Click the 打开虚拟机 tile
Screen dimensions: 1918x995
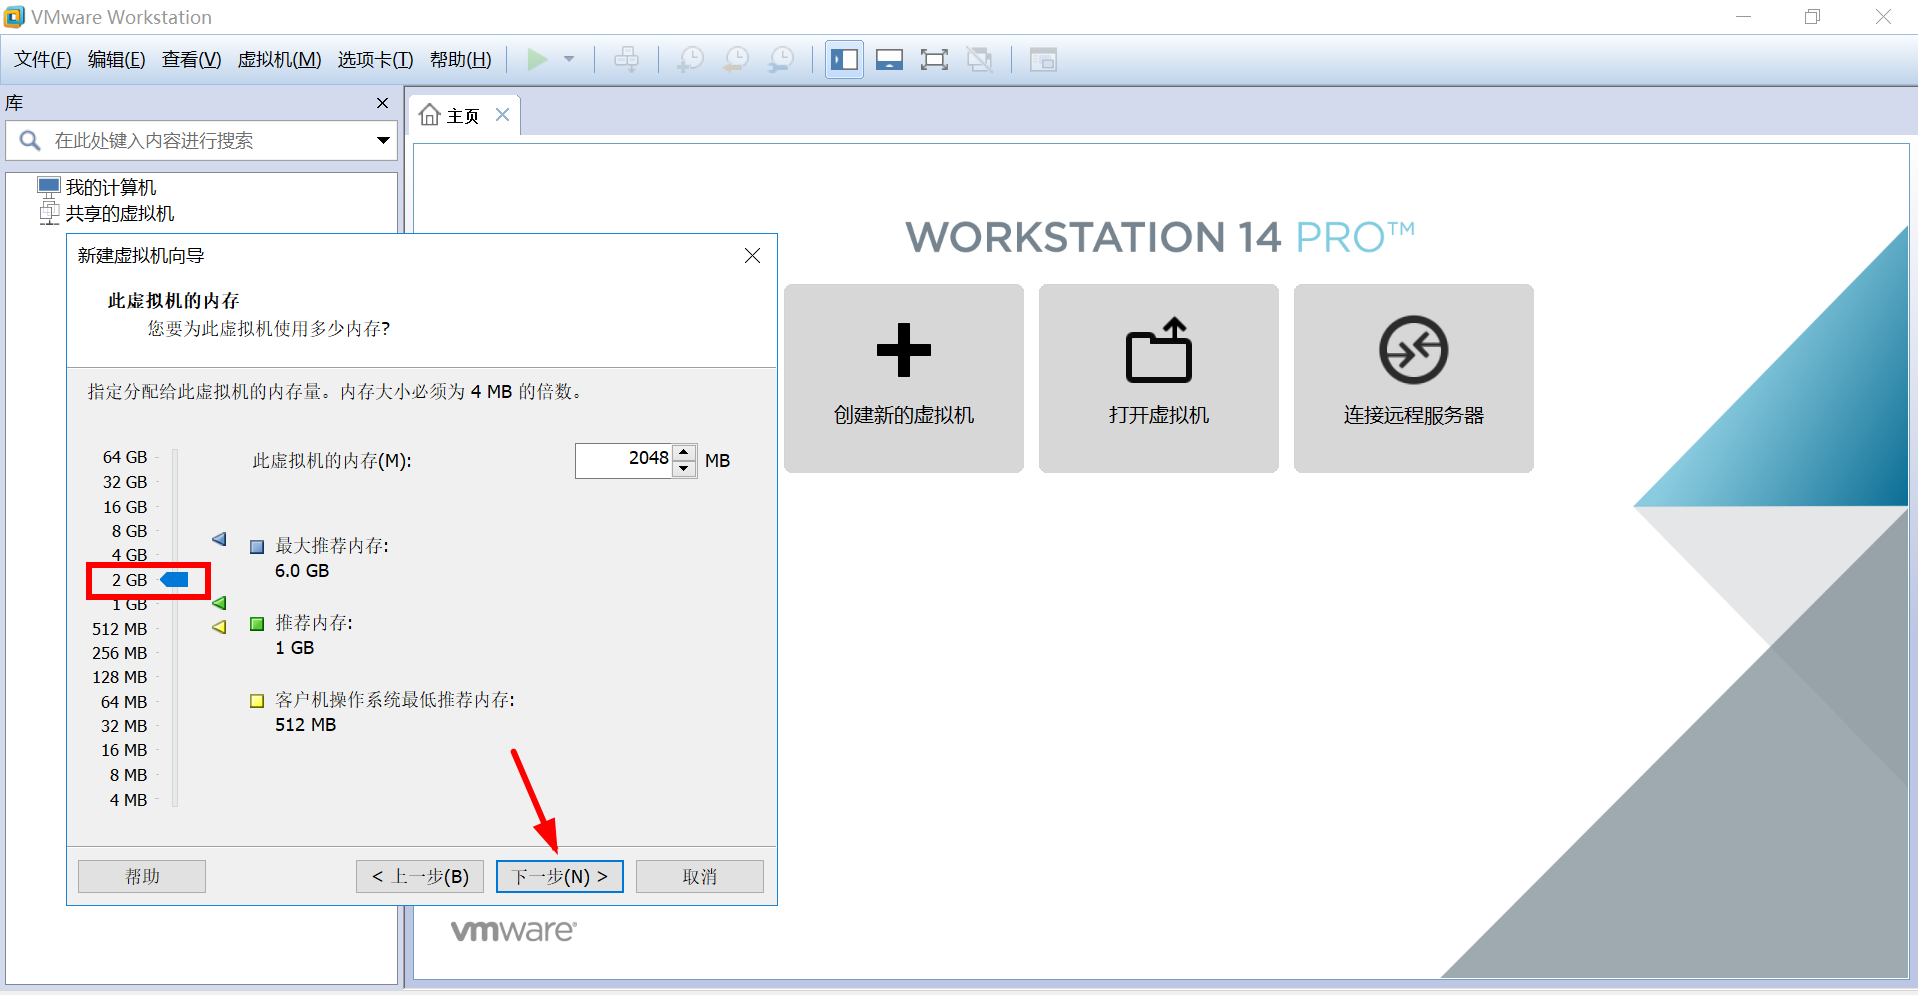click(x=1159, y=378)
